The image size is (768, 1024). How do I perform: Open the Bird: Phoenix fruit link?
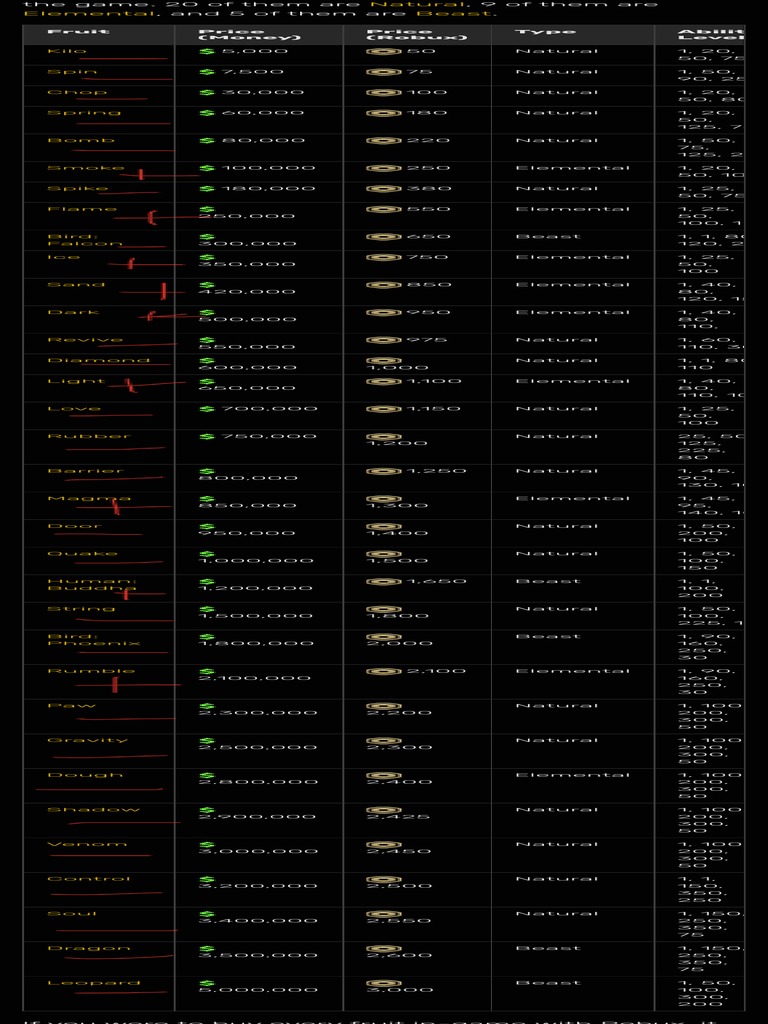click(93, 639)
